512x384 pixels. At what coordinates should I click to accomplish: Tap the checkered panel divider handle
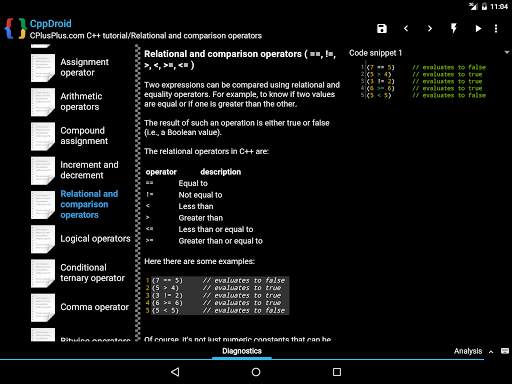click(x=138, y=193)
